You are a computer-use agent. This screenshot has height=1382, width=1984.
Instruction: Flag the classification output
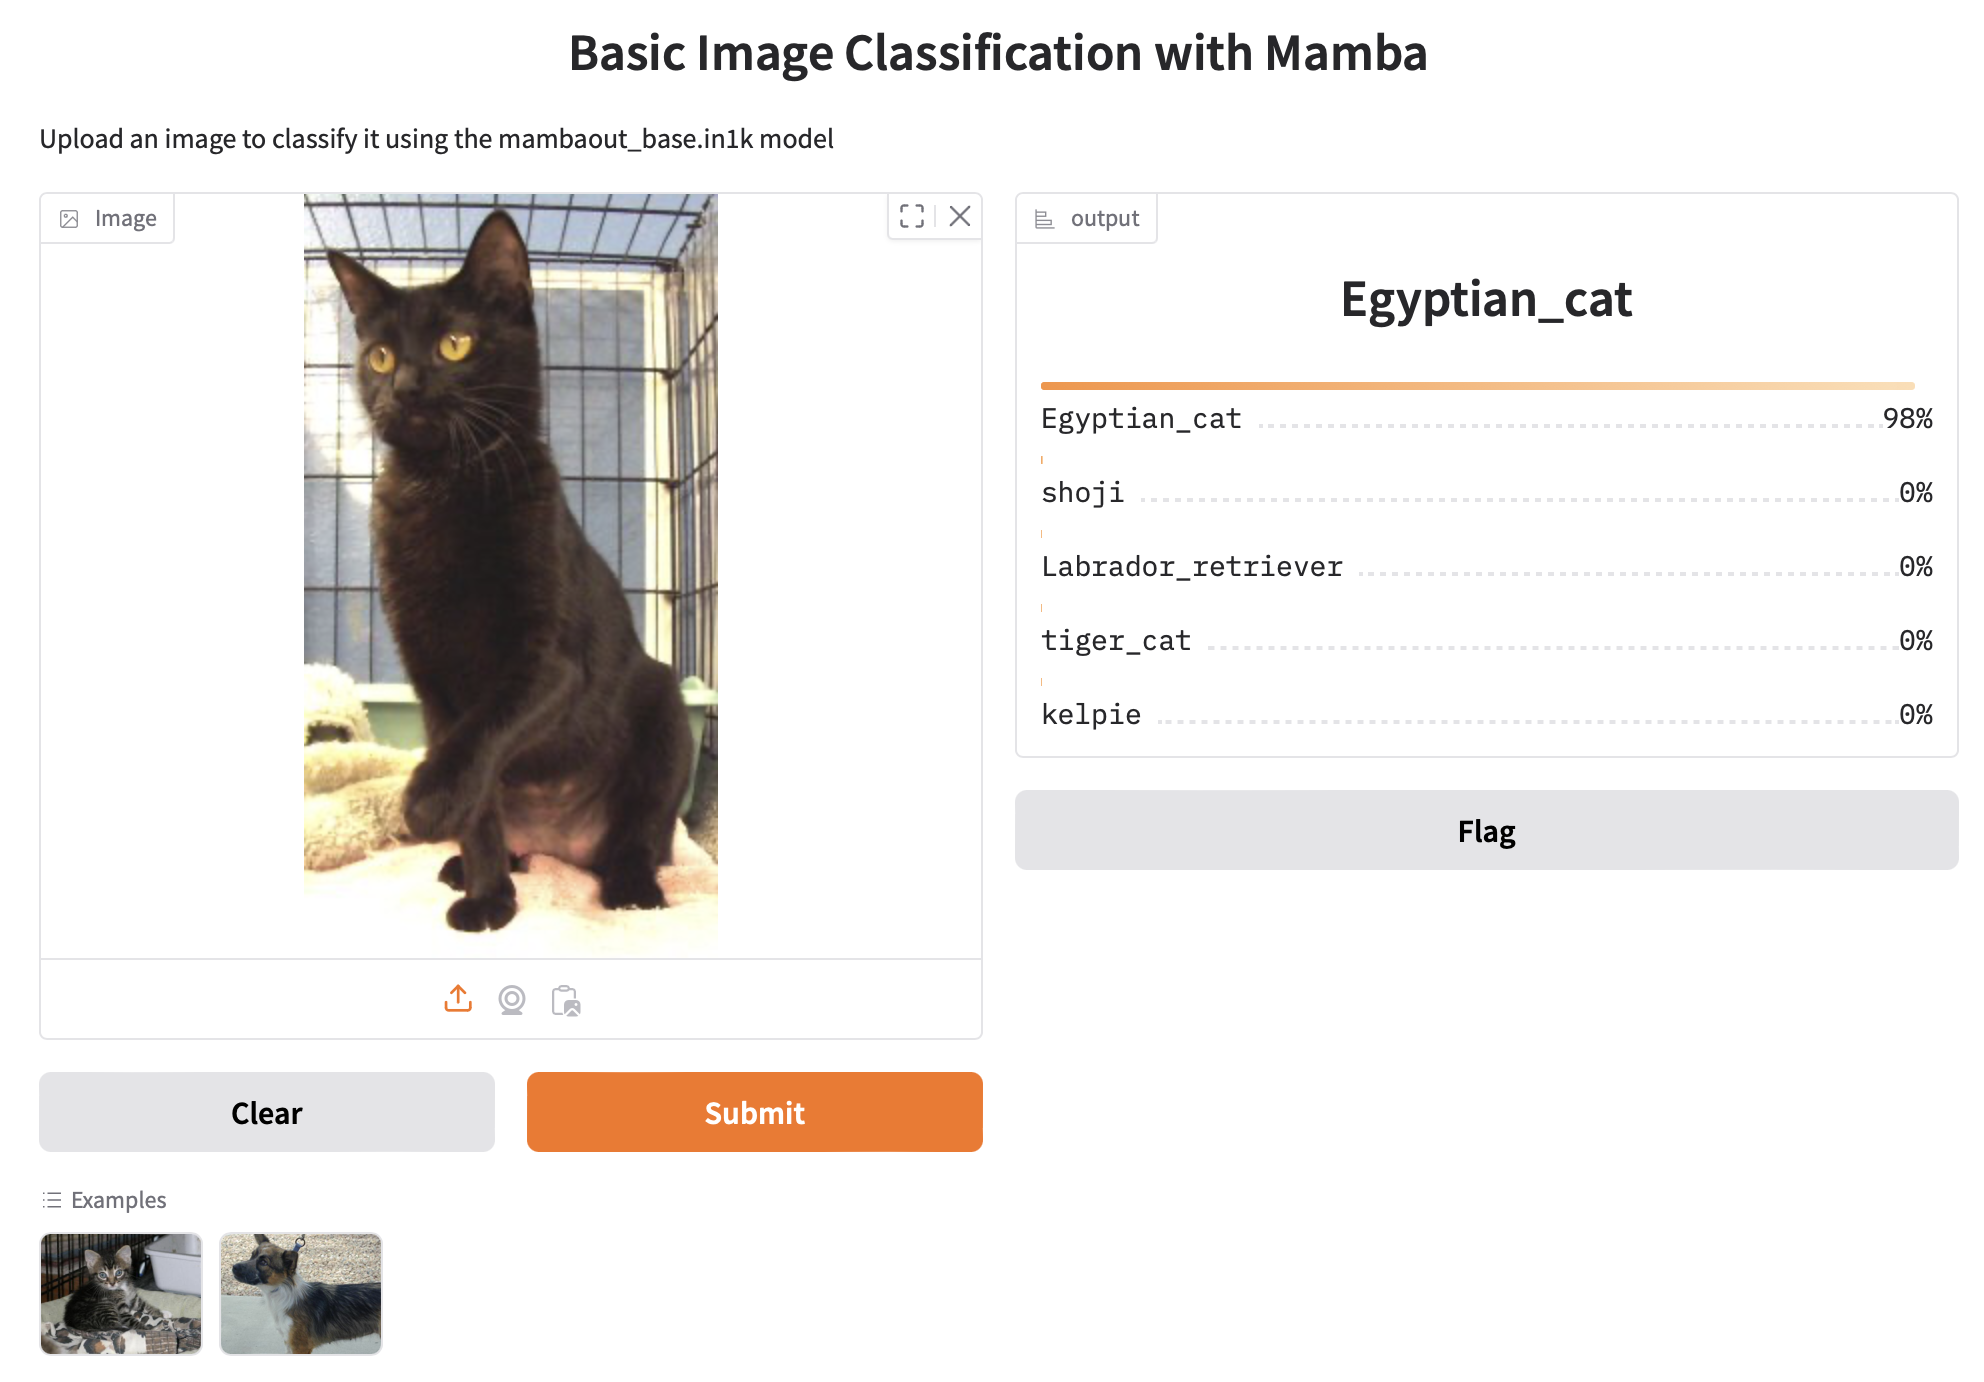1486,830
